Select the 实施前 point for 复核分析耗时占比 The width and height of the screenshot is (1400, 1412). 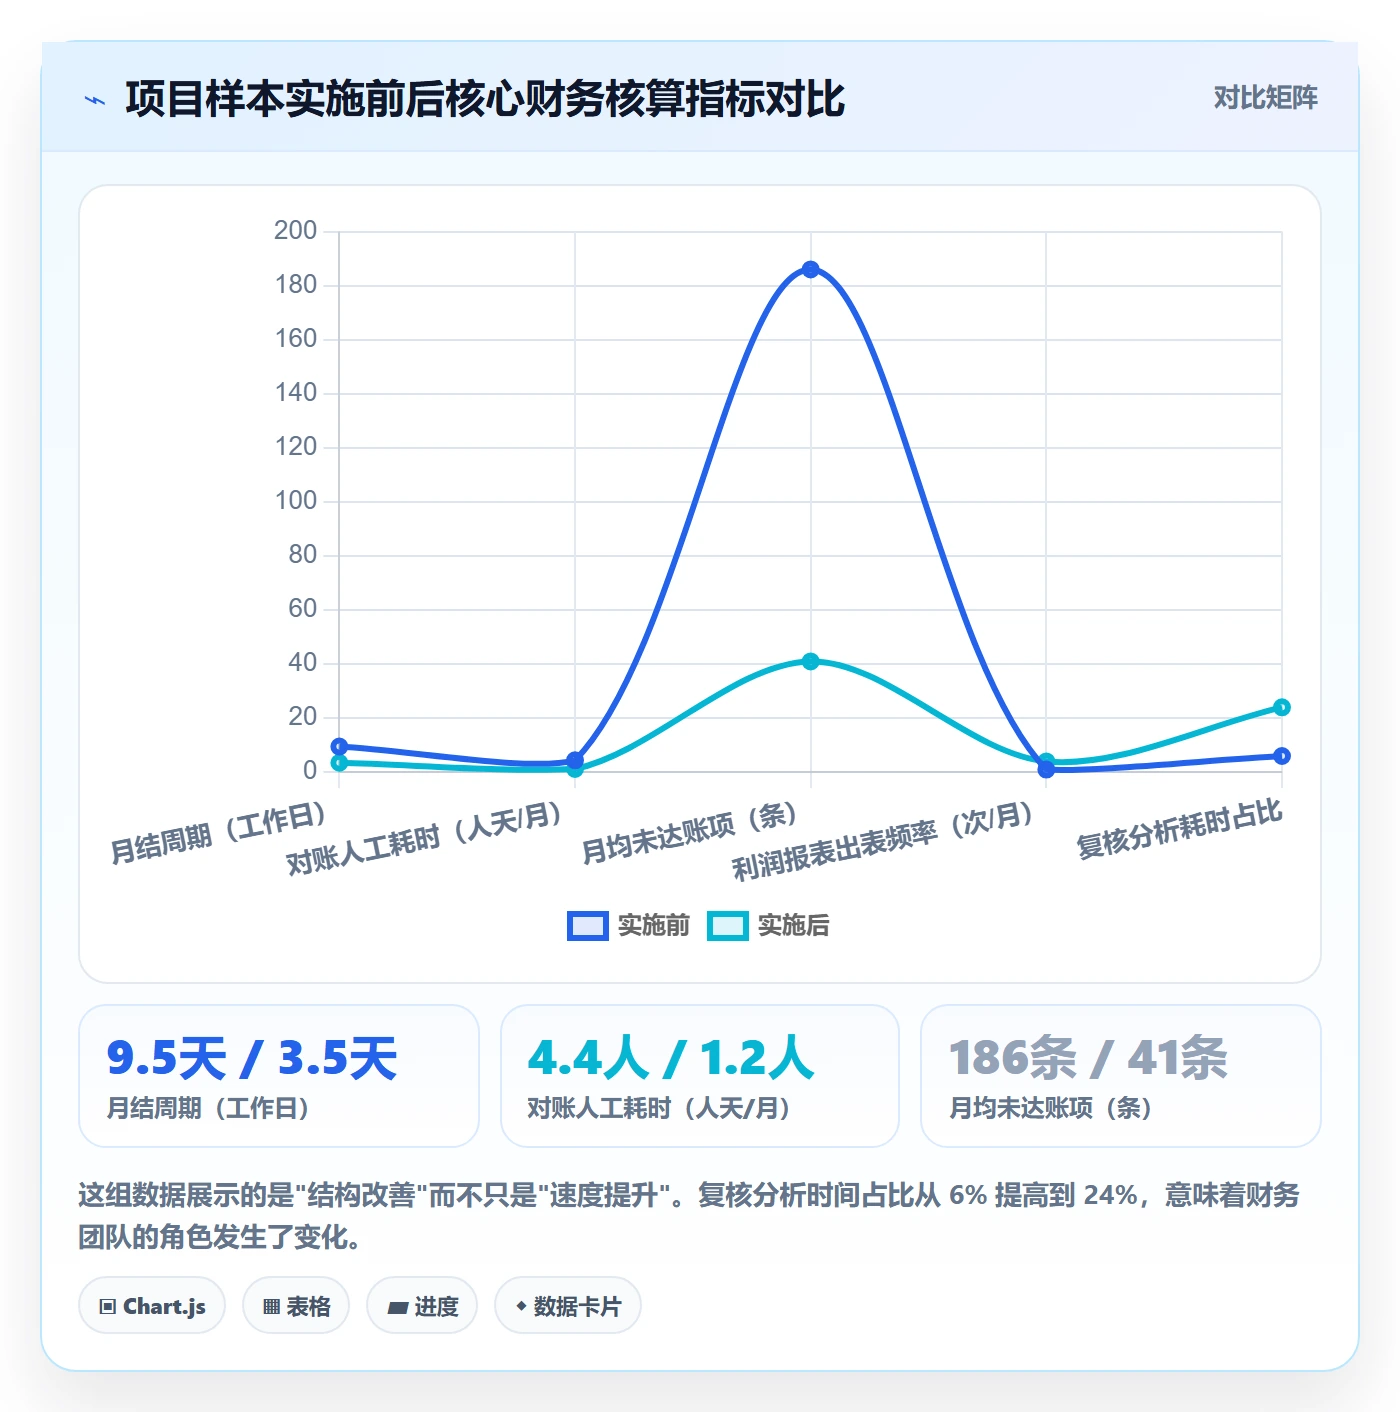tap(1282, 756)
